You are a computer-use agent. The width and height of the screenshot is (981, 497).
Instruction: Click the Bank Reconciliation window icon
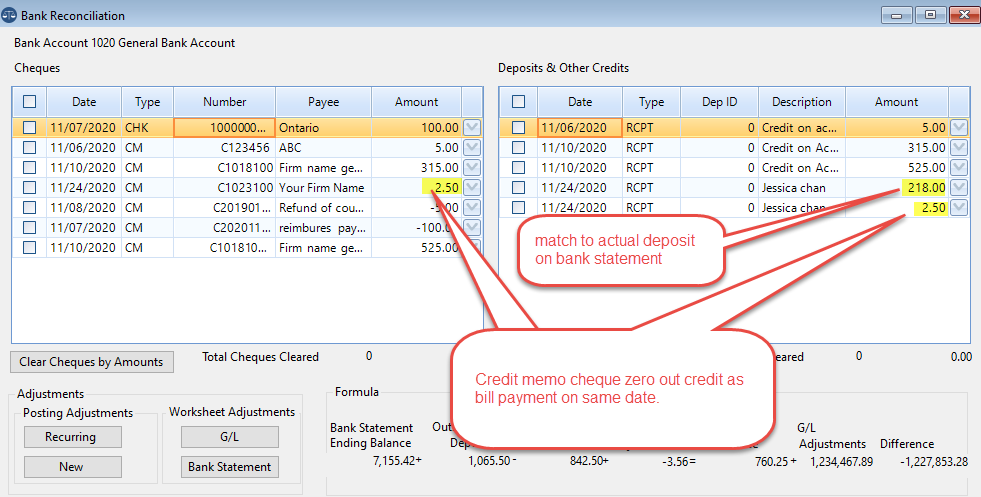(9, 15)
